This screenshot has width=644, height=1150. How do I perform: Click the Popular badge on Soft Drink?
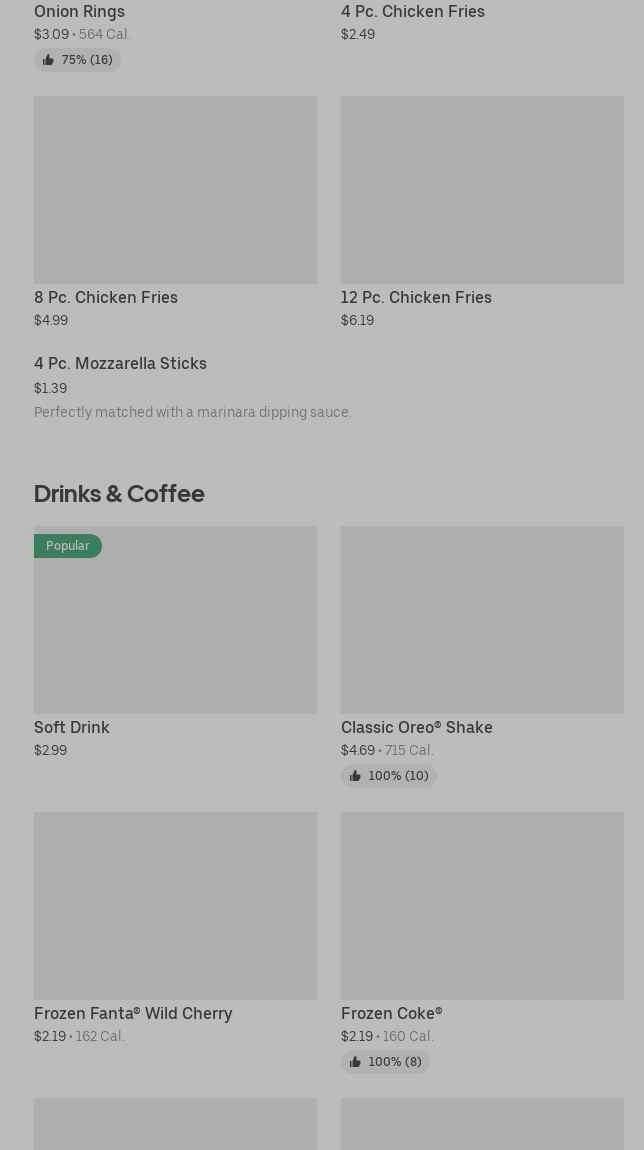coord(68,546)
